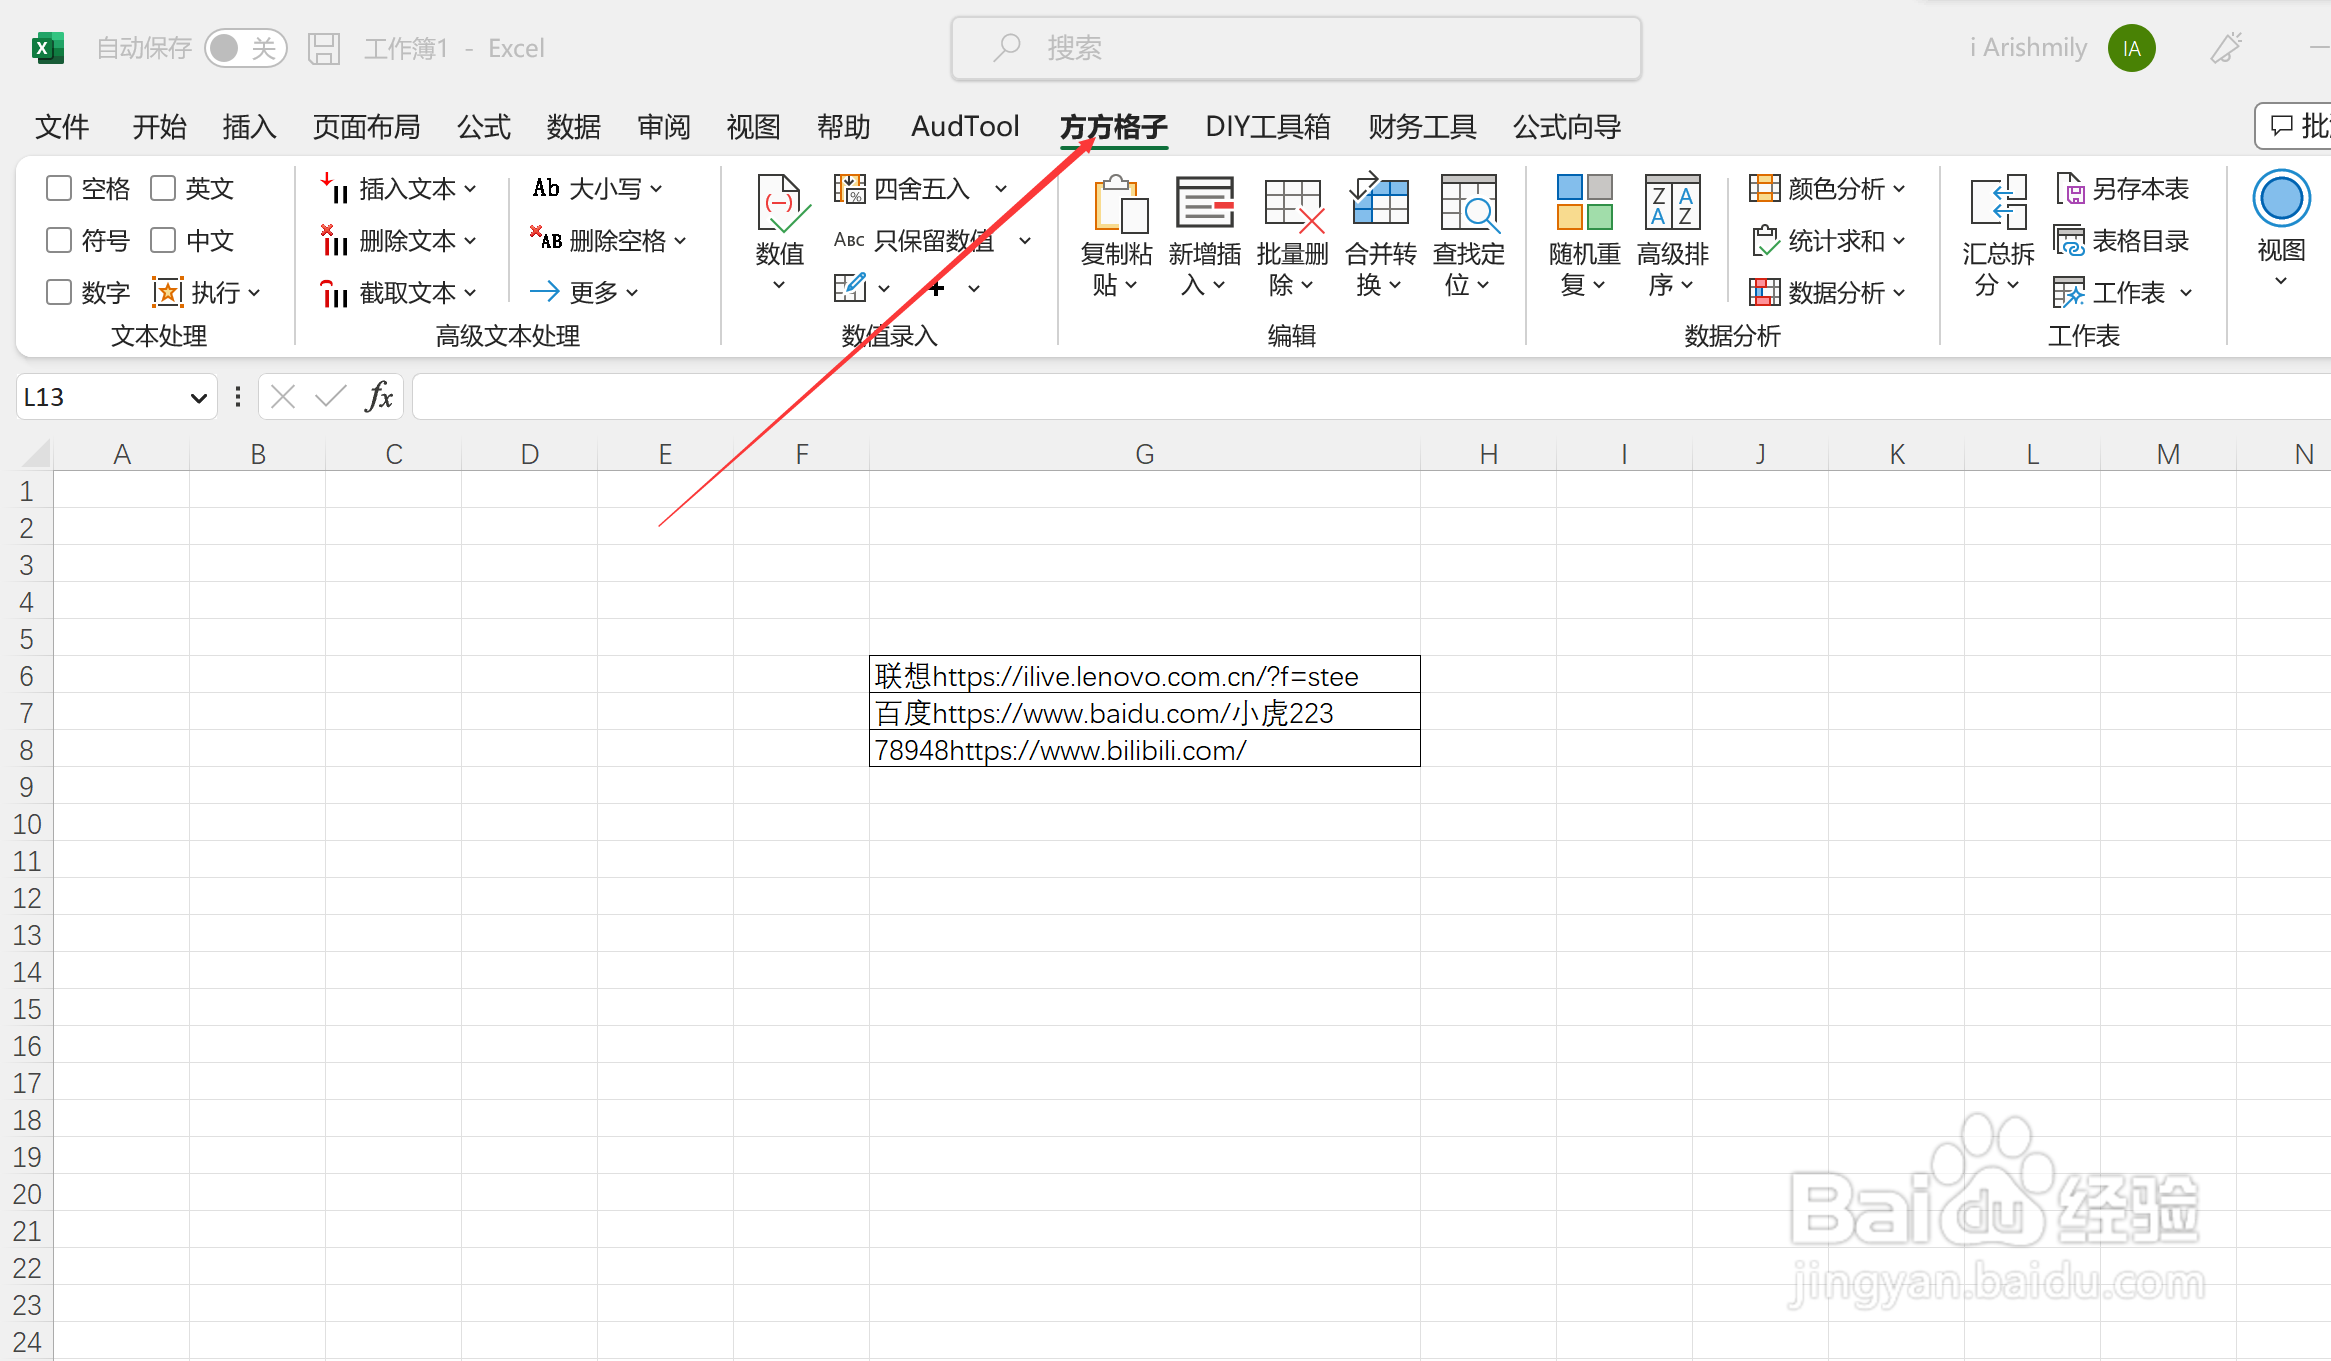This screenshot has height=1361, width=2331.
Task: Click the fx insert function icon
Action: coord(379,397)
